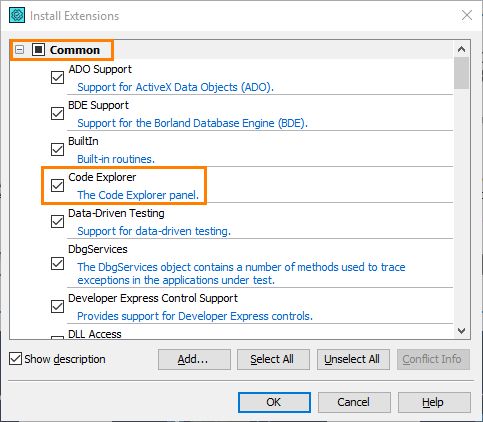Select the Code Explorer item name

102,177
